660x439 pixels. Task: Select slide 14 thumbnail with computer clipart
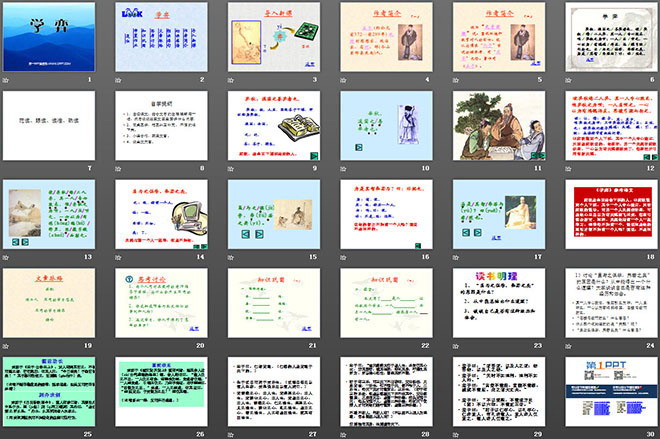coord(162,215)
